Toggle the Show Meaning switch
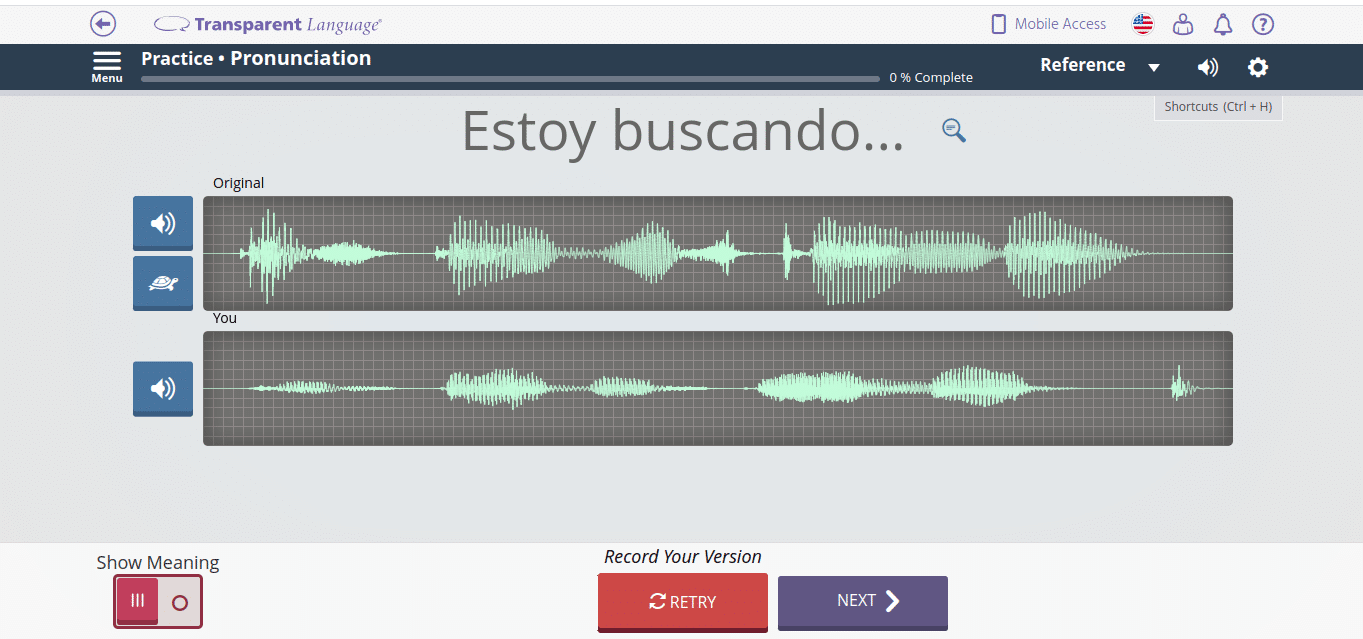 pyautogui.click(x=159, y=602)
